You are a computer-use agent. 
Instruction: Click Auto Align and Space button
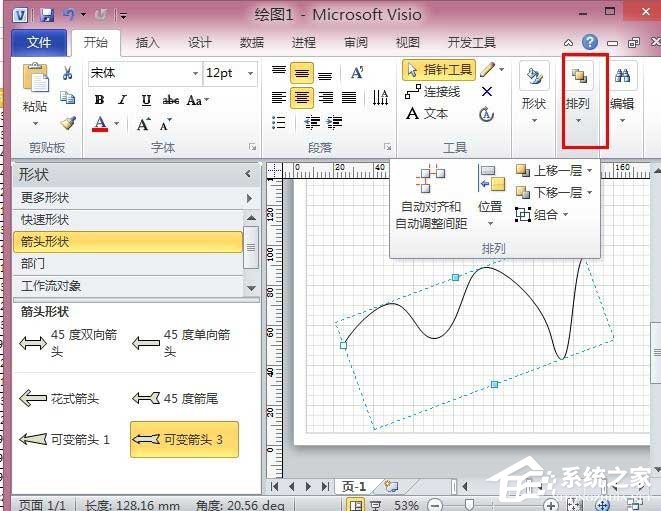point(431,197)
